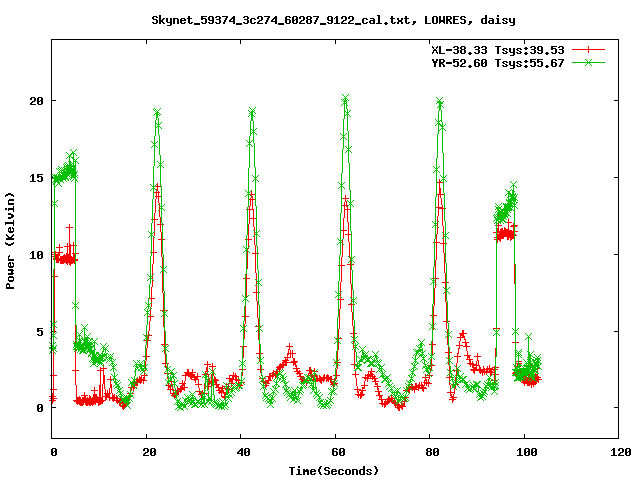640x480 pixels.
Task: Select the legend entry XL-38.33 Tsys:39.53
Action: coord(498,50)
